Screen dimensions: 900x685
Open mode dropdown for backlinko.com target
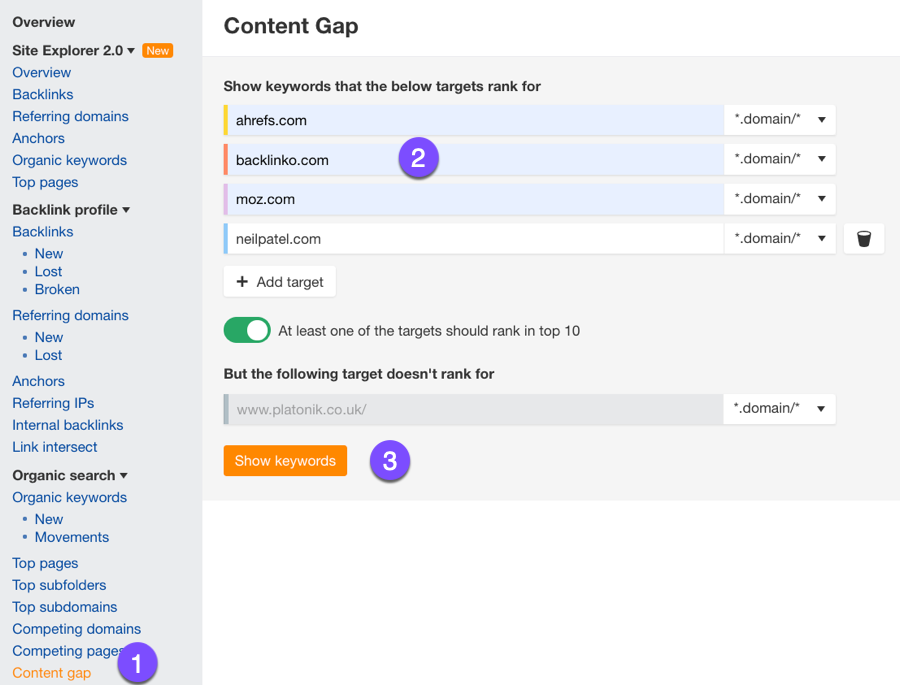pyautogui.click(x=780, y=159)
